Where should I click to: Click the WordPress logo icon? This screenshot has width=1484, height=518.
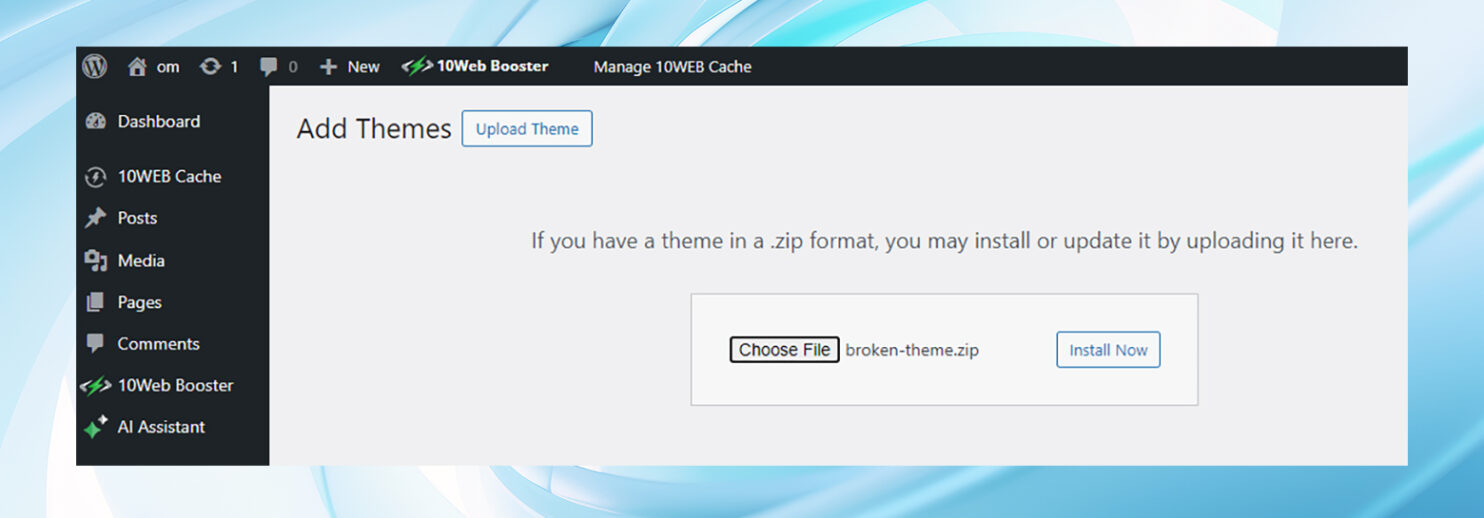[95, 66]
